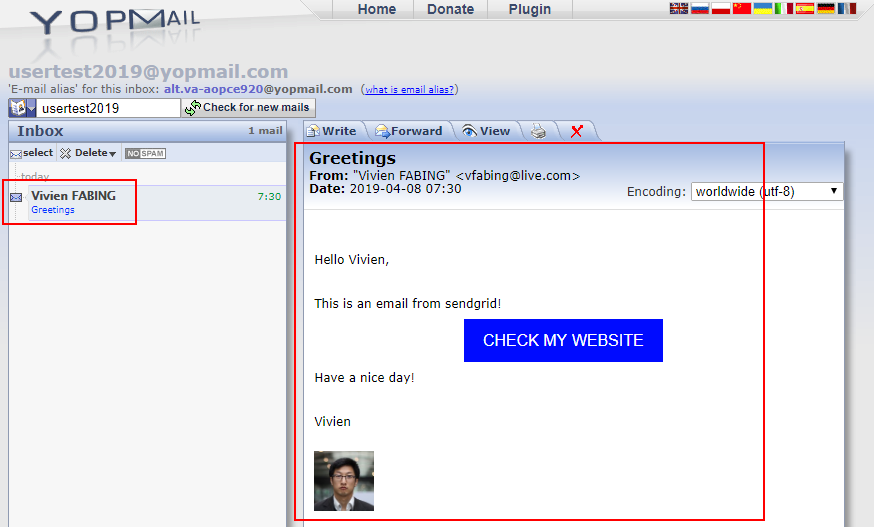
Task: Open the Plugin page
Action: click(530, 9)
